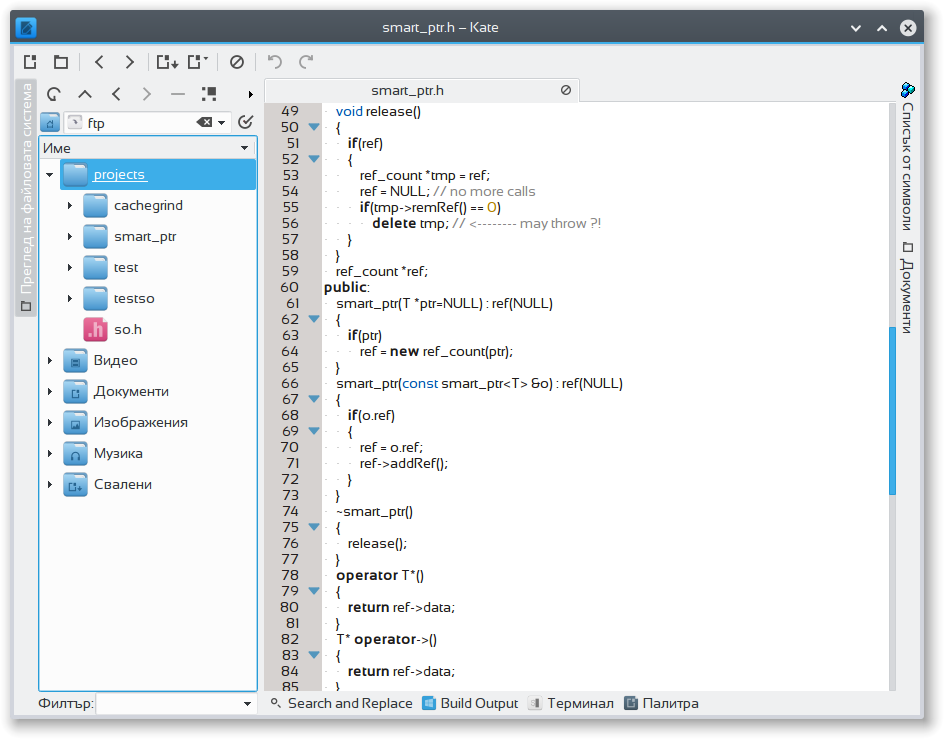Click the Kate application icon in the title bar
Screen dimensions: 944x739
(x=26, y=27)
